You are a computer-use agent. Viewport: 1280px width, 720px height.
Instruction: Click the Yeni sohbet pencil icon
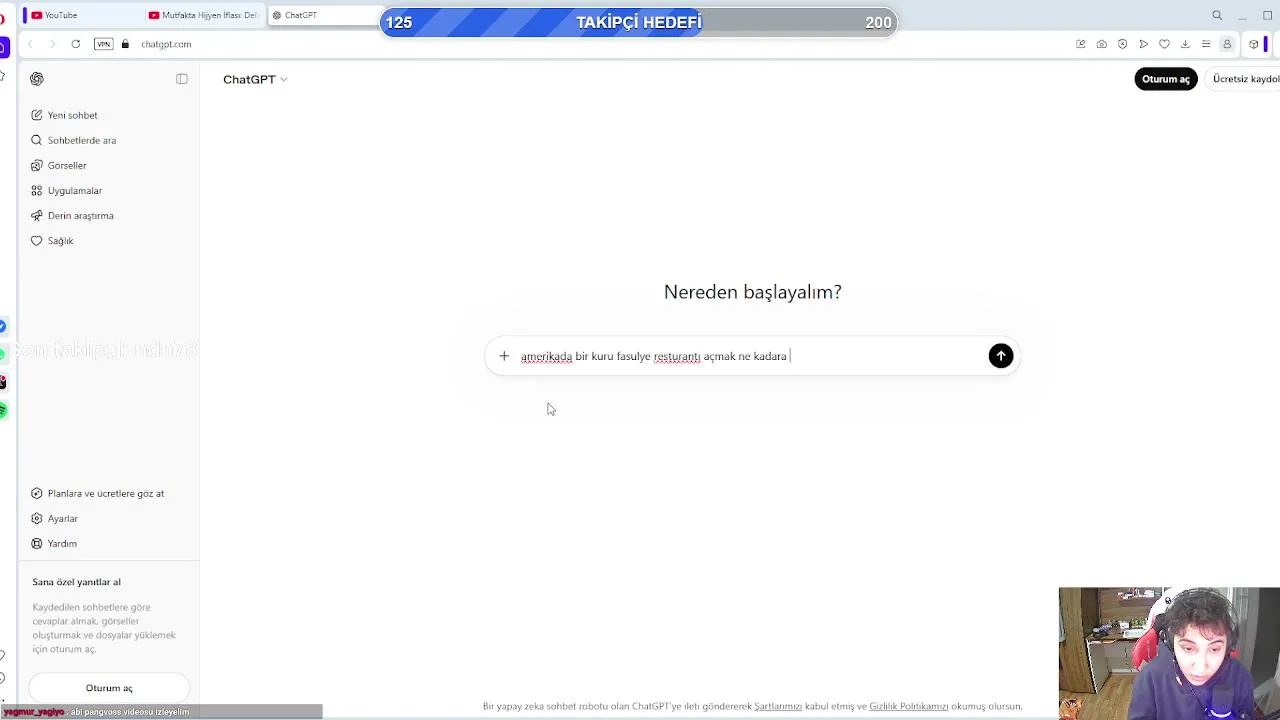pos(37,115)
